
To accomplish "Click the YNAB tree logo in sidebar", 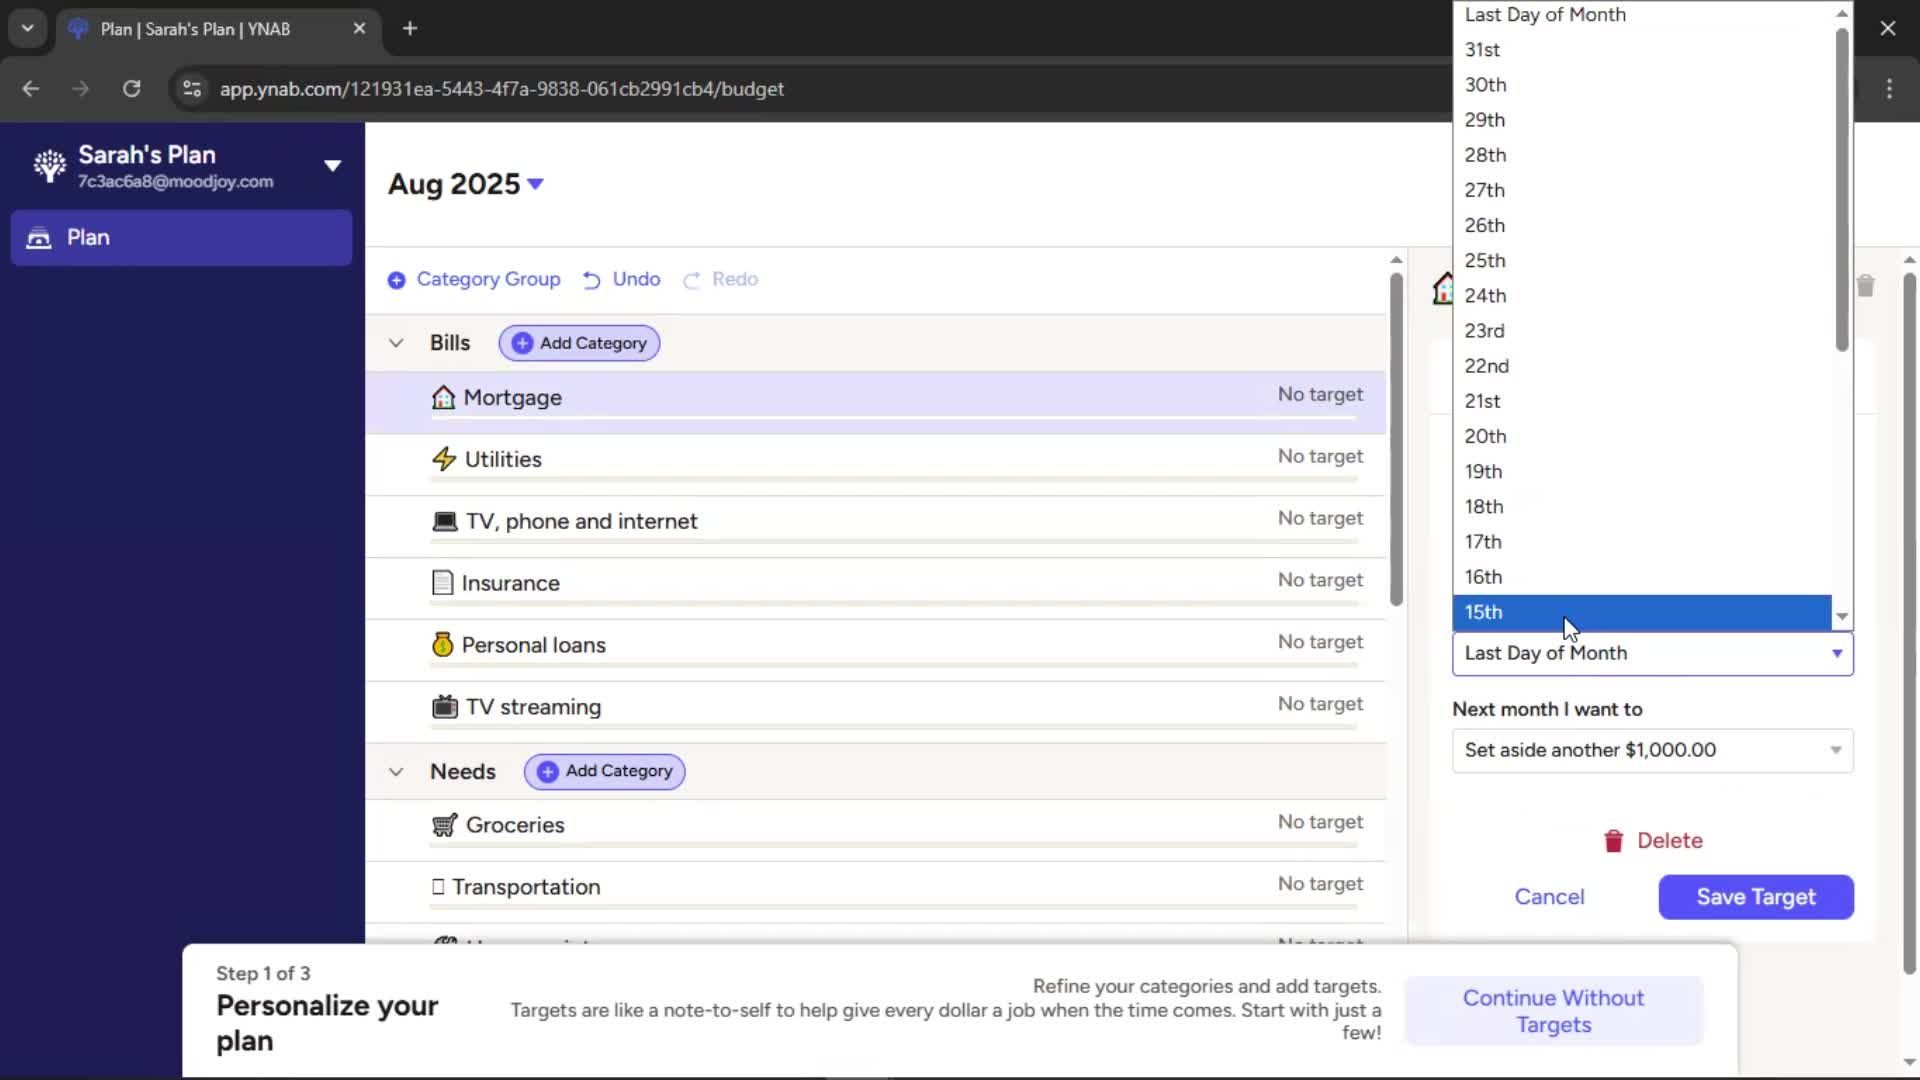I will coord(49,166).
